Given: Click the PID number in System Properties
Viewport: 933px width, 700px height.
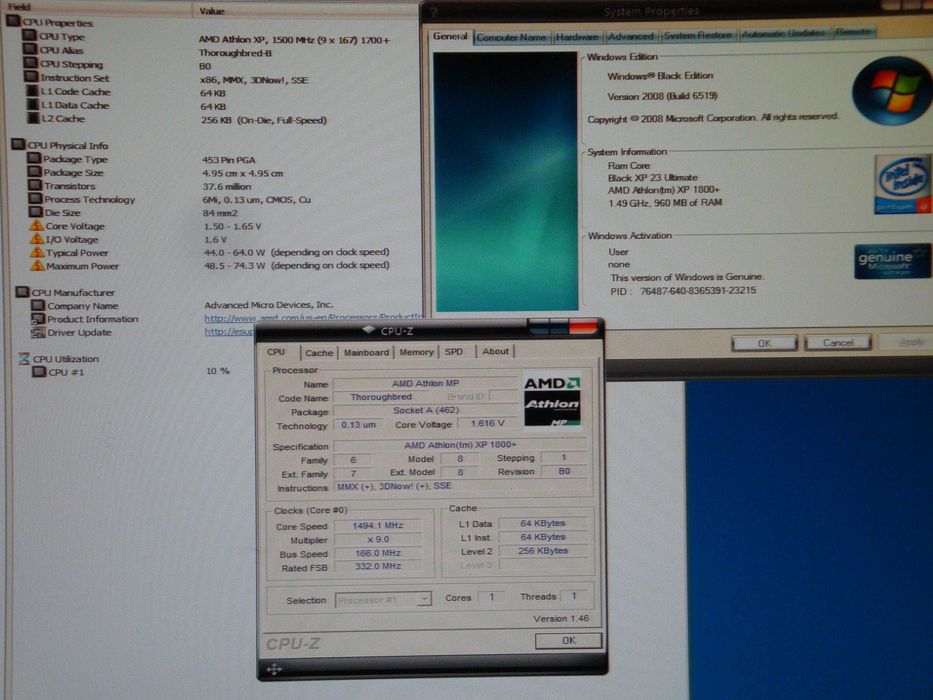Looking at the screenshot, I should click(697, 290).
